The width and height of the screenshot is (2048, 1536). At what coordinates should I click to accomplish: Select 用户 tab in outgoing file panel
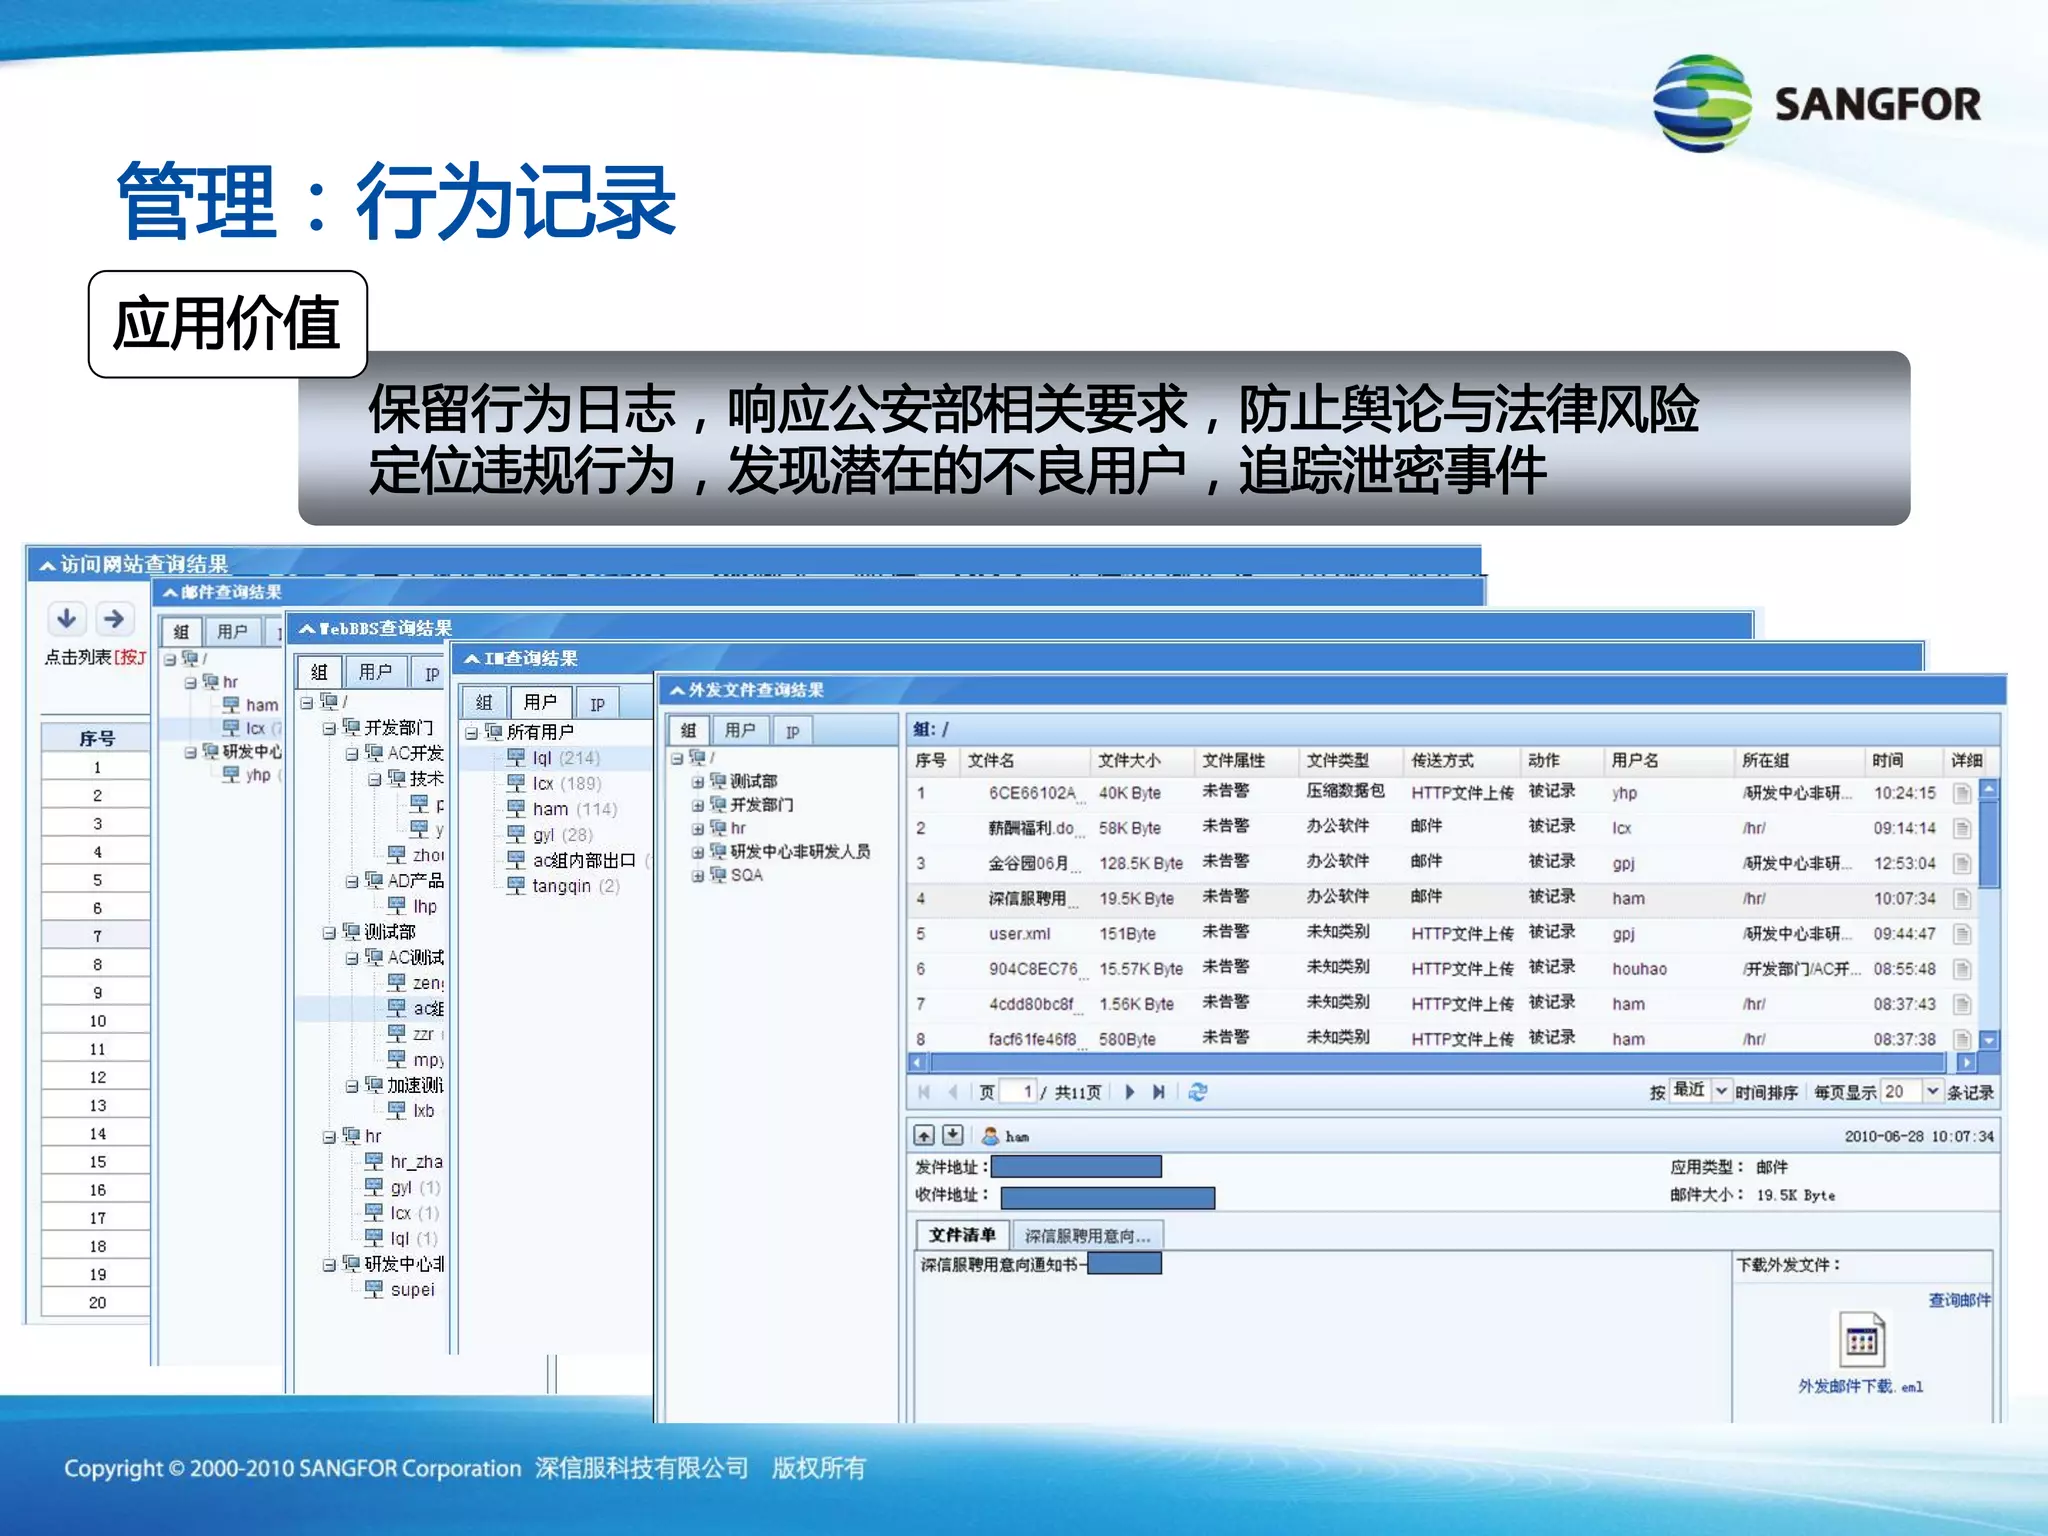(x=740, y=731)
